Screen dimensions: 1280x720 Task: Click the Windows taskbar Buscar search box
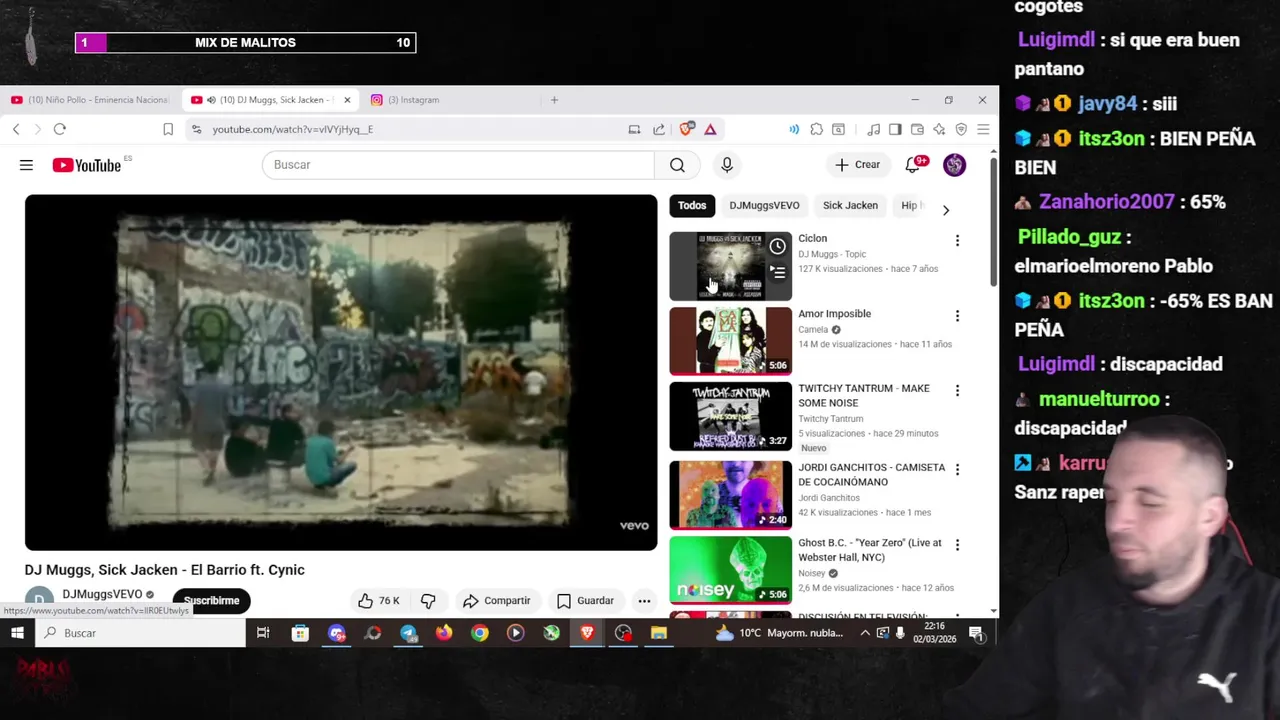coord(141,633)
